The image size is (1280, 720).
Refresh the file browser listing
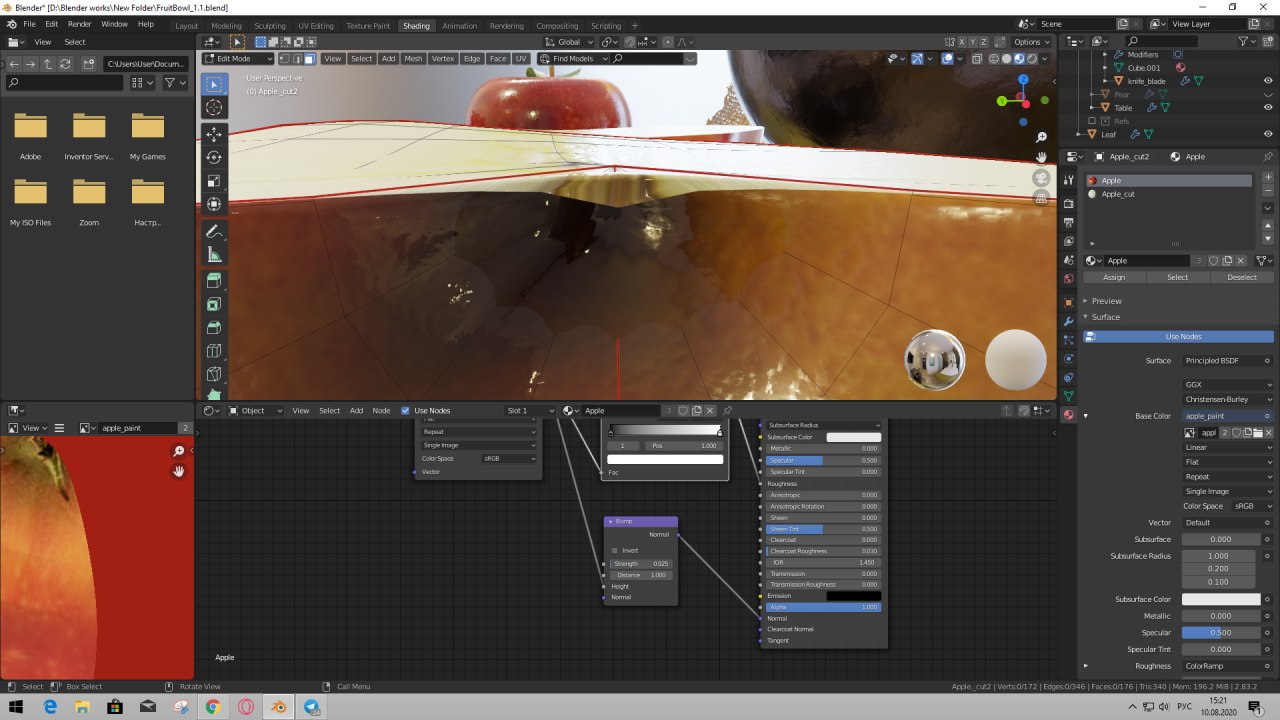click(x=65, y=63)
